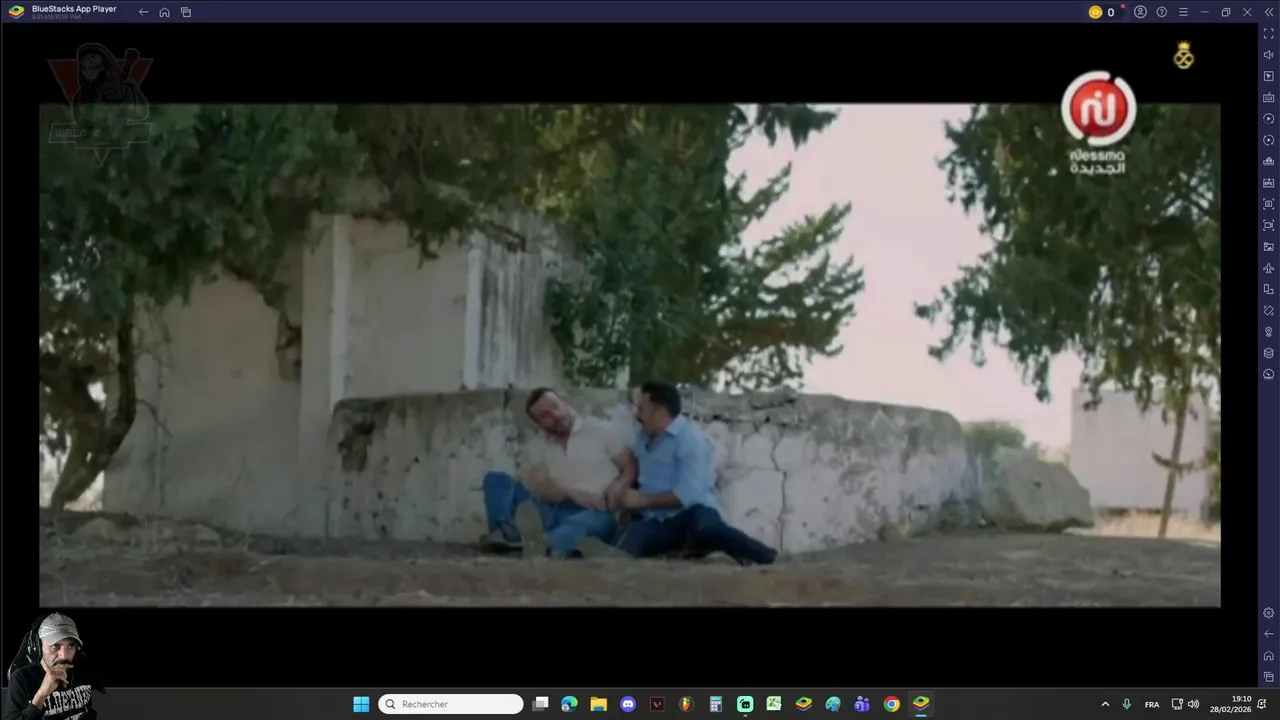Focus the Rechercher taskbar search box

point(450,704)
